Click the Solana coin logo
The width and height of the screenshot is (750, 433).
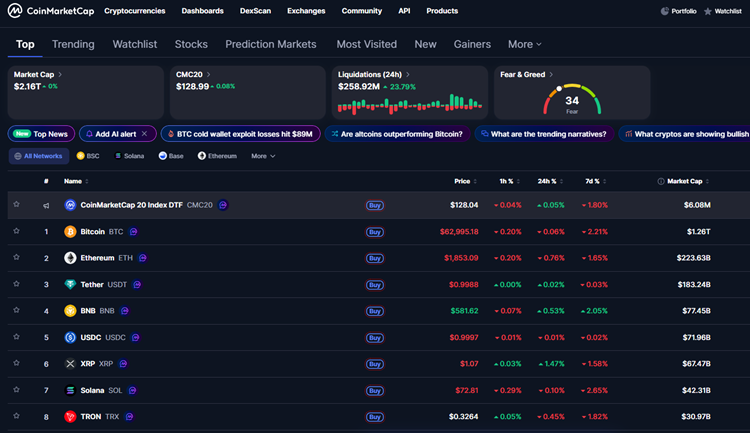70,390
